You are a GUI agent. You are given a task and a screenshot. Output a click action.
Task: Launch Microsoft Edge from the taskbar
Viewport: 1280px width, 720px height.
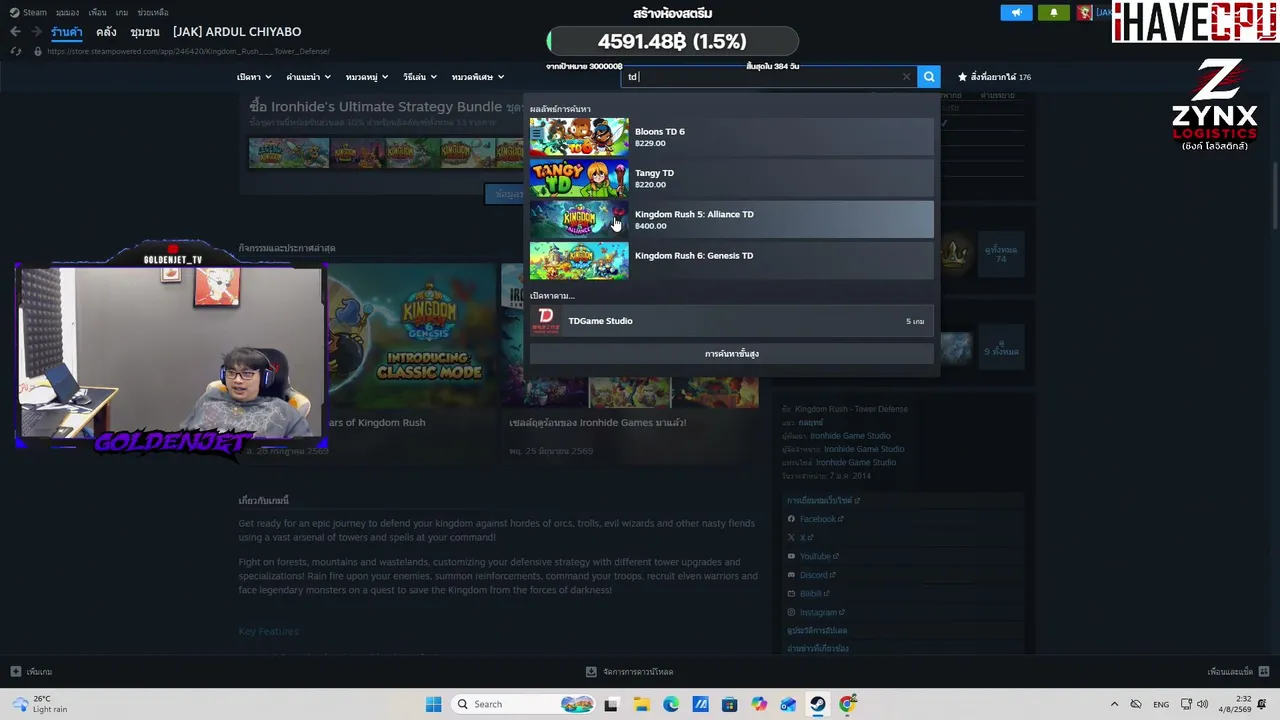tap(671, 704)
